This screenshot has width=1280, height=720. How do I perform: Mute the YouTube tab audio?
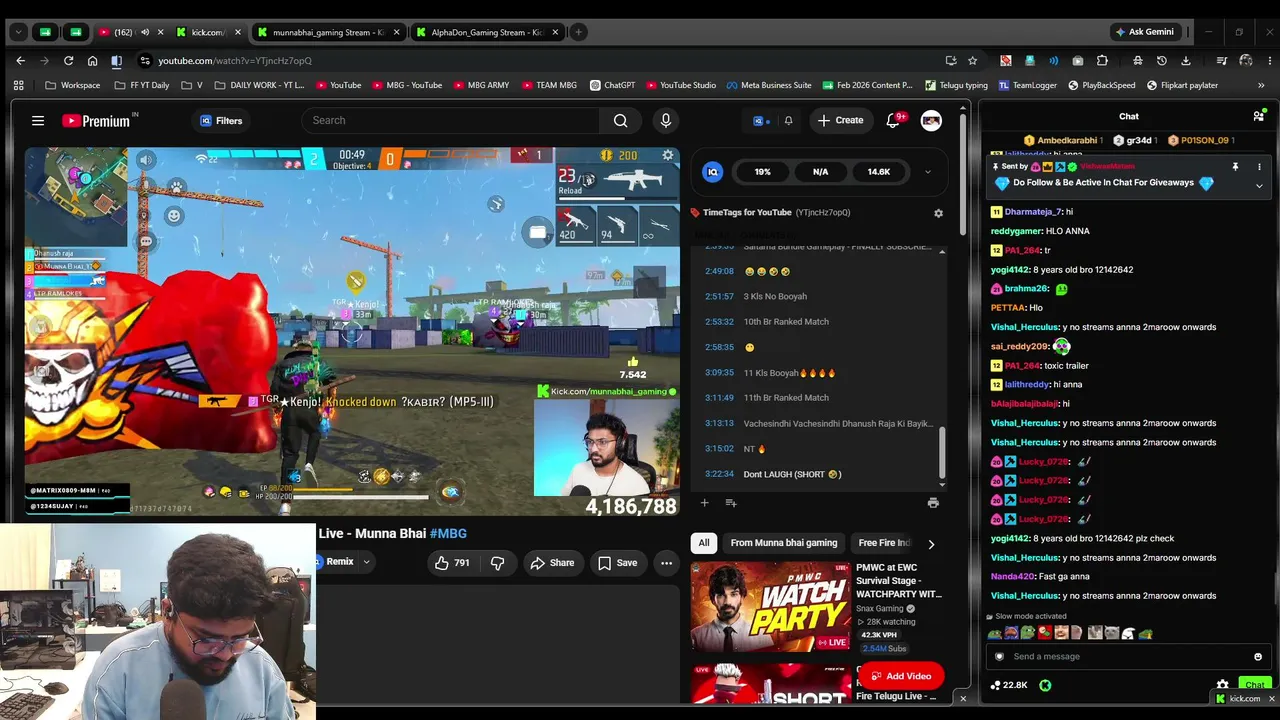(x=144, y=32)
